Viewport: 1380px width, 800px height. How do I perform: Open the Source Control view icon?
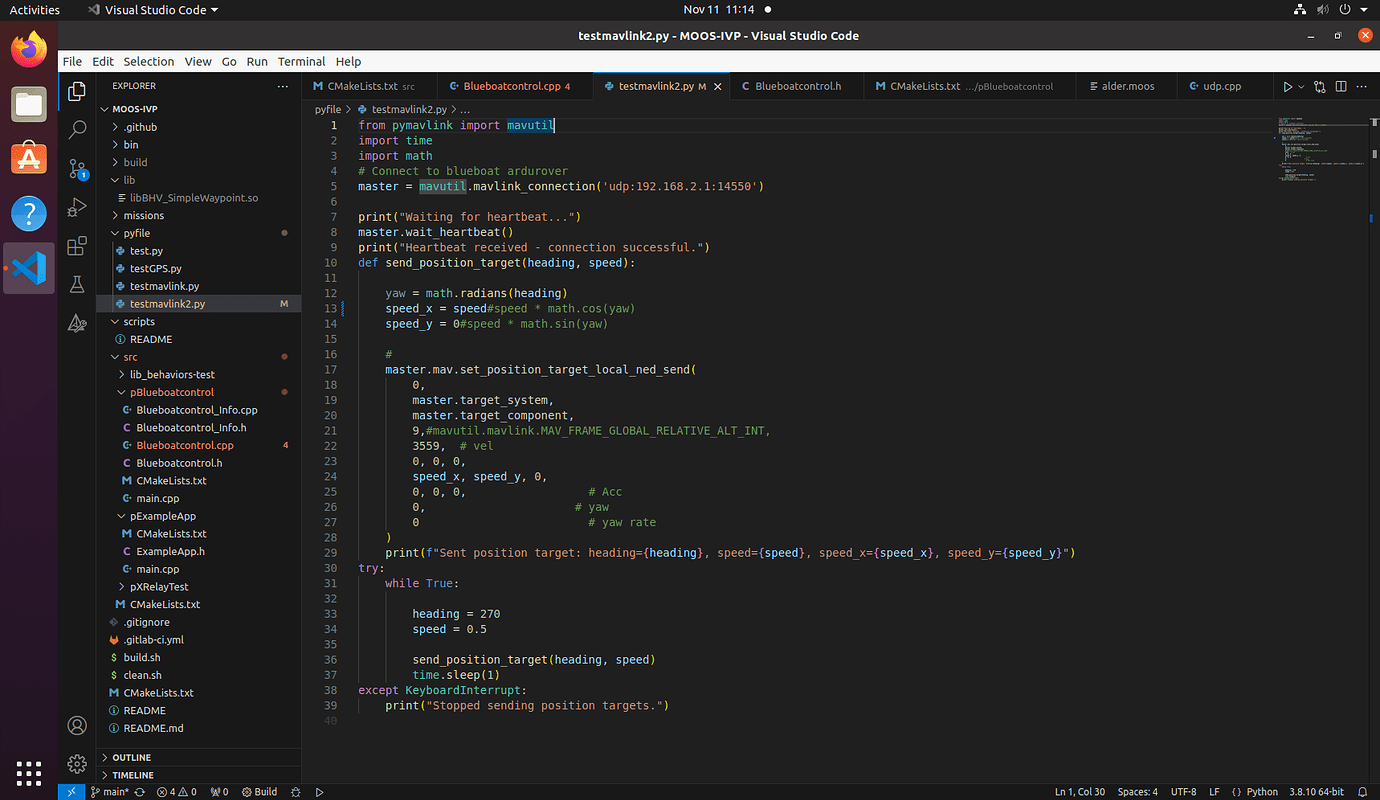point(77,169)
